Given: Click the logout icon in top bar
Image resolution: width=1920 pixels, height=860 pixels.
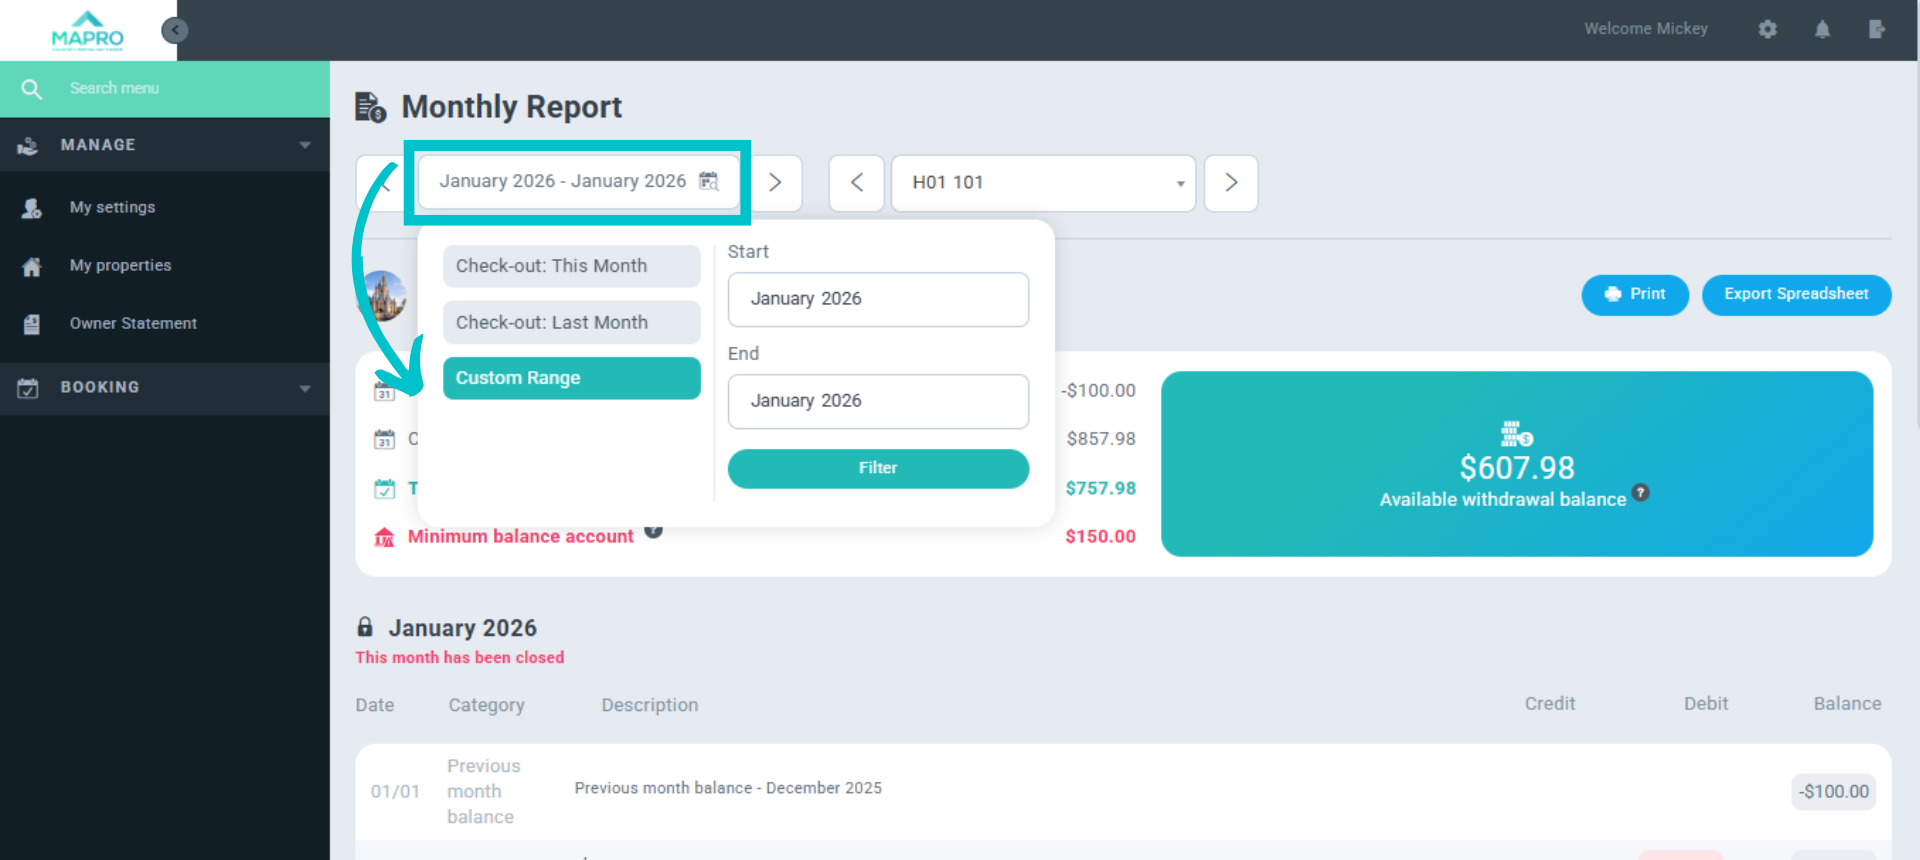Looking at the screenshot, I should [1876, 29].
